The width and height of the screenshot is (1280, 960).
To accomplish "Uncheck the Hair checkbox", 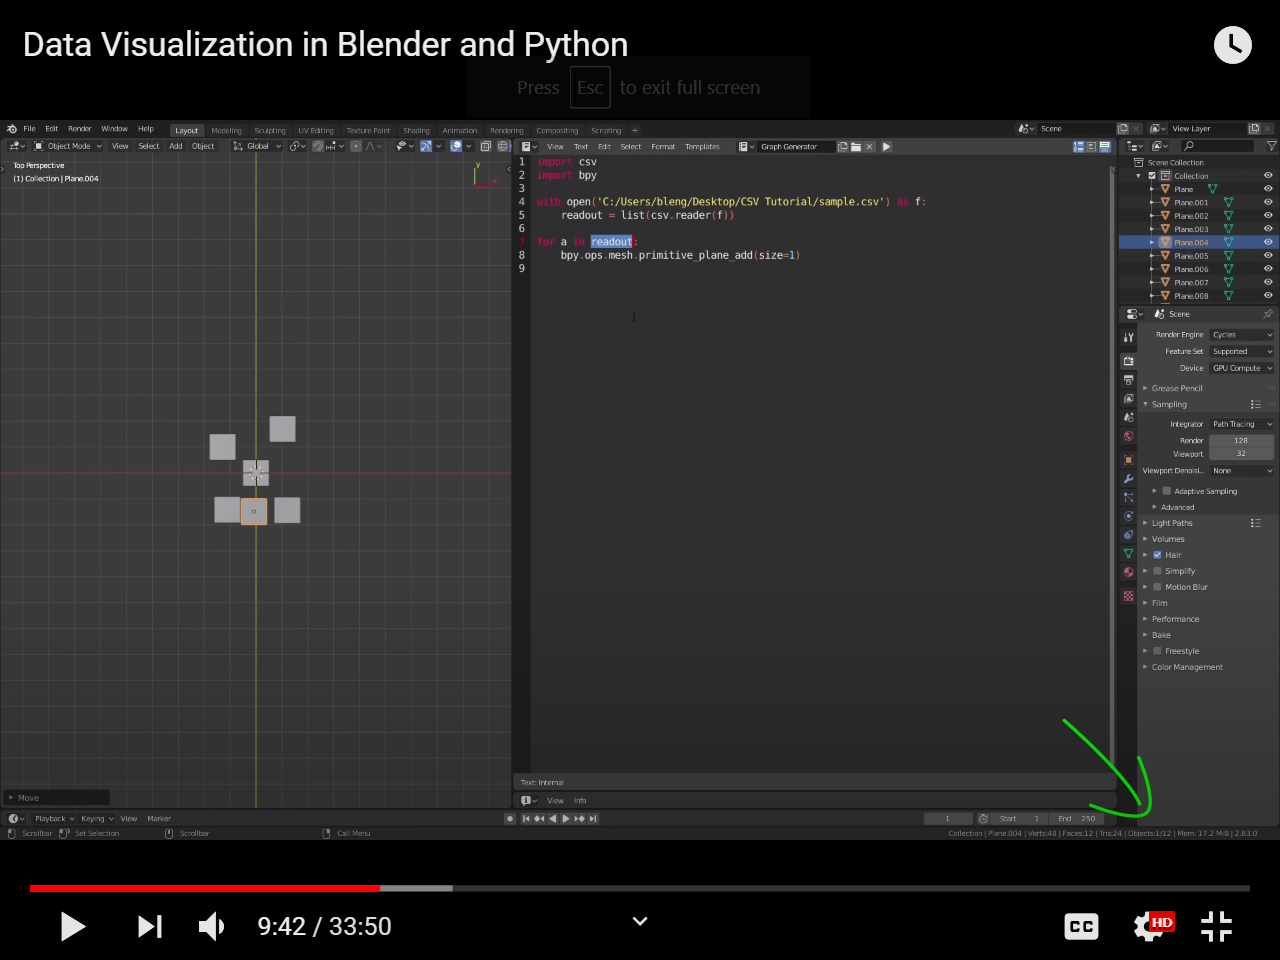I will [1157, 555].
